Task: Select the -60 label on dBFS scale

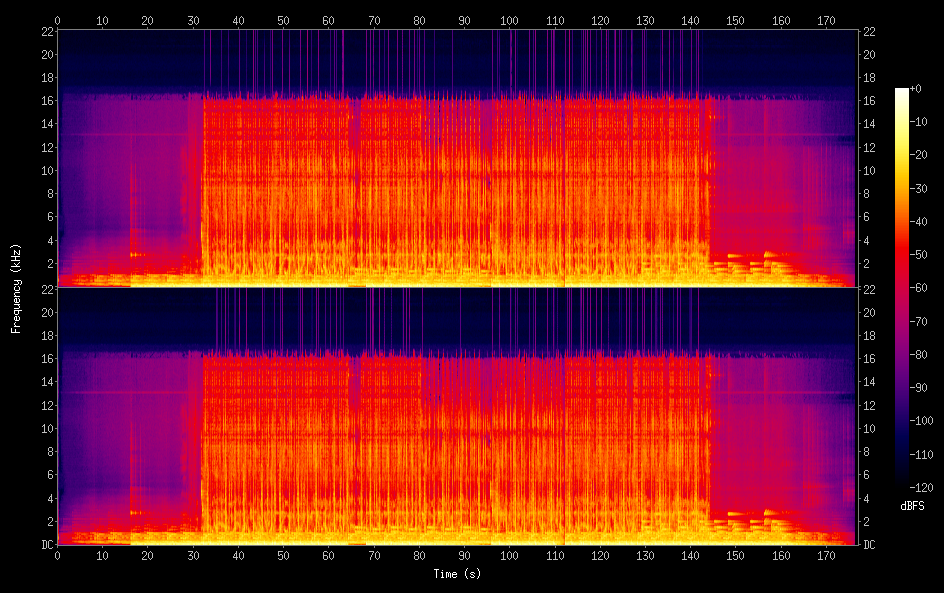Action: point(918,288)
